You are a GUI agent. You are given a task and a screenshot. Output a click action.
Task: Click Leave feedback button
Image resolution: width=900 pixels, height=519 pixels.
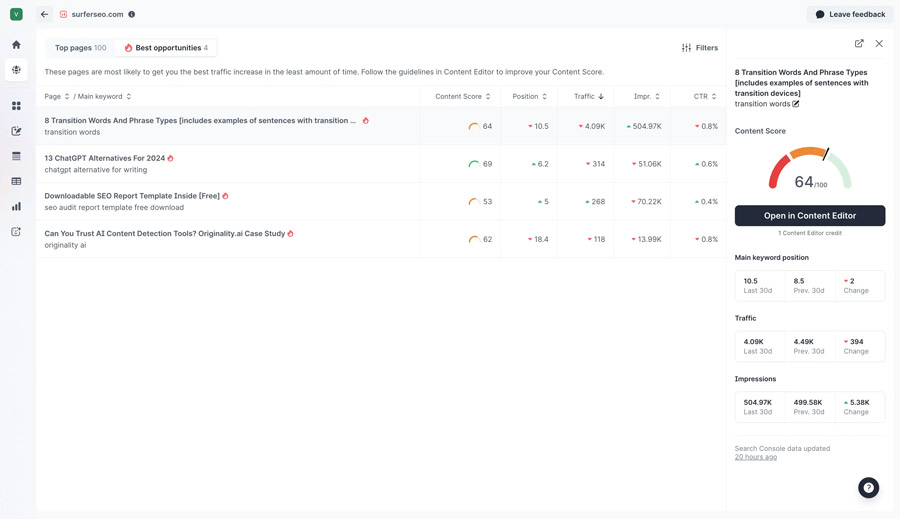(x=850, y=14)
